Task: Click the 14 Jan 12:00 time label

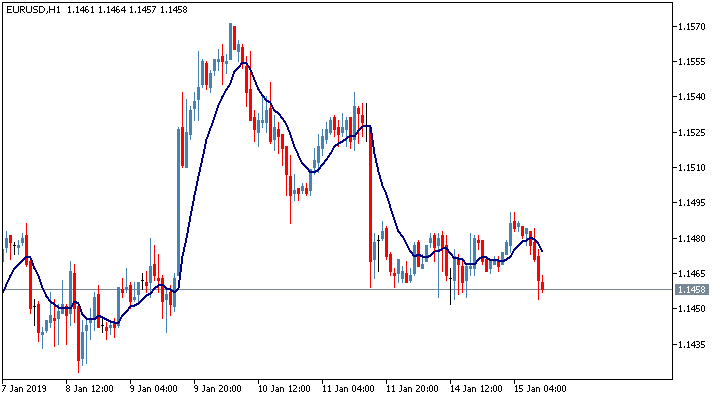Action: tap(476, 389)
